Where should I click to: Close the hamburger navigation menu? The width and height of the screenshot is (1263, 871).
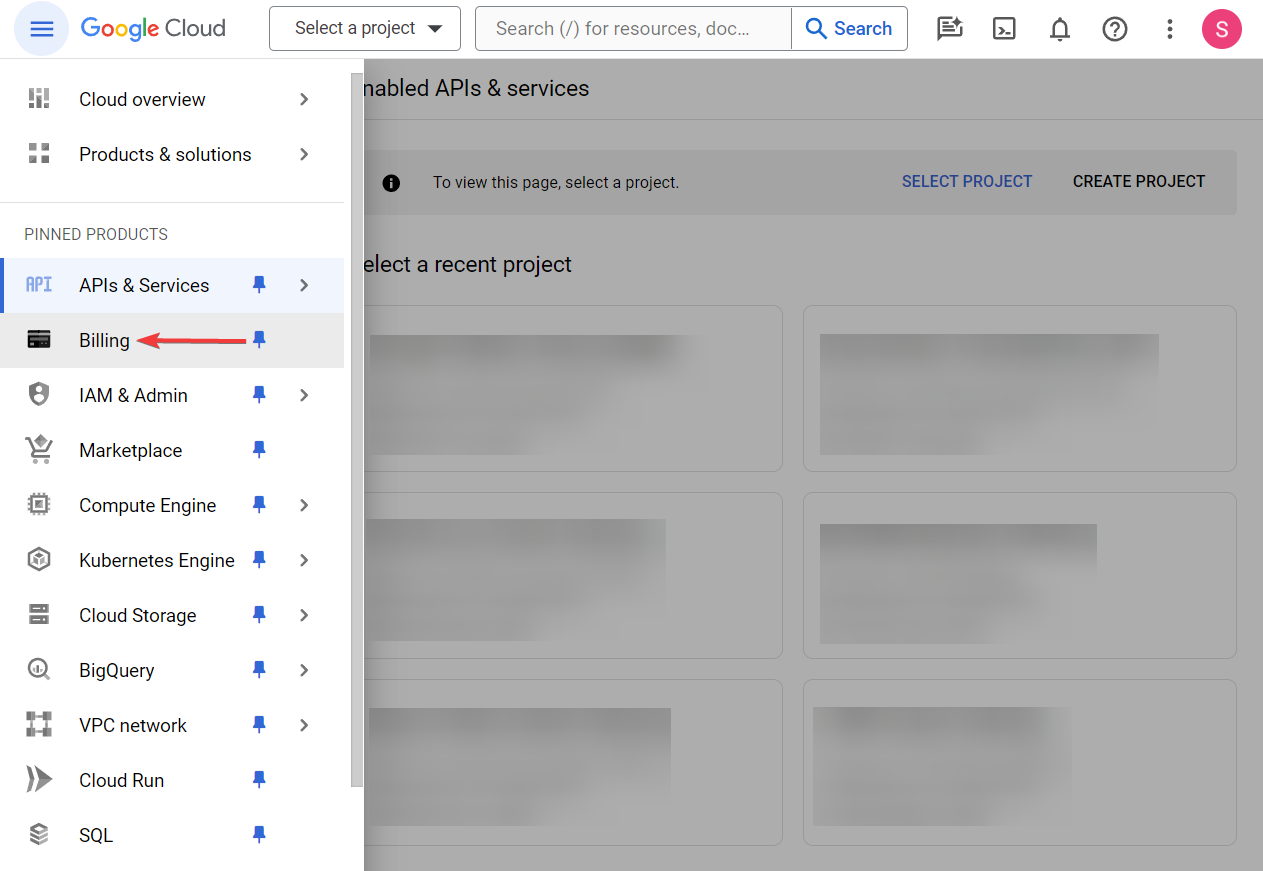pyautogui.click(x=42, y=29)
